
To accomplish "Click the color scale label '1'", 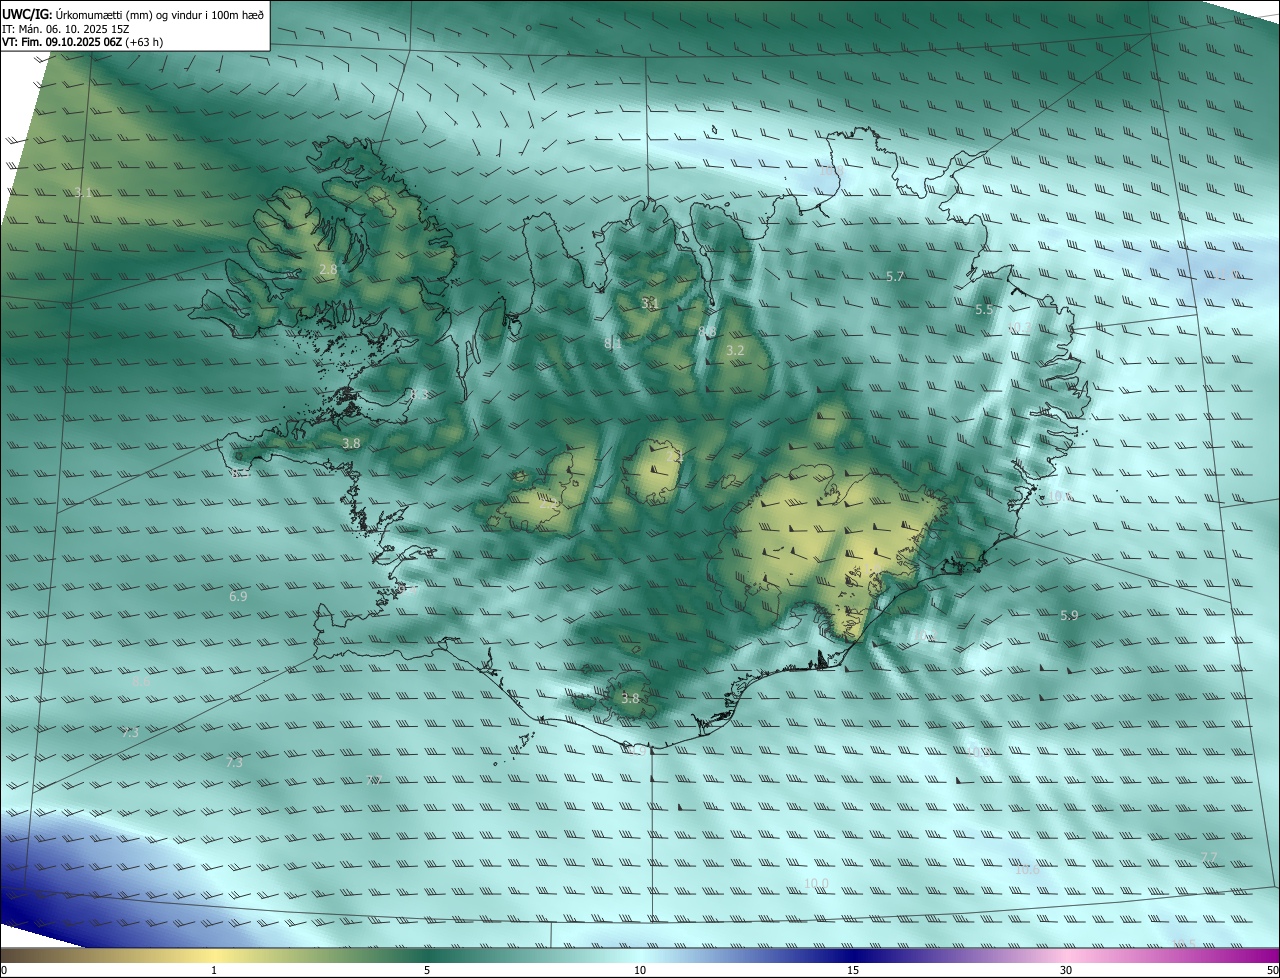I will click(214, 970).
